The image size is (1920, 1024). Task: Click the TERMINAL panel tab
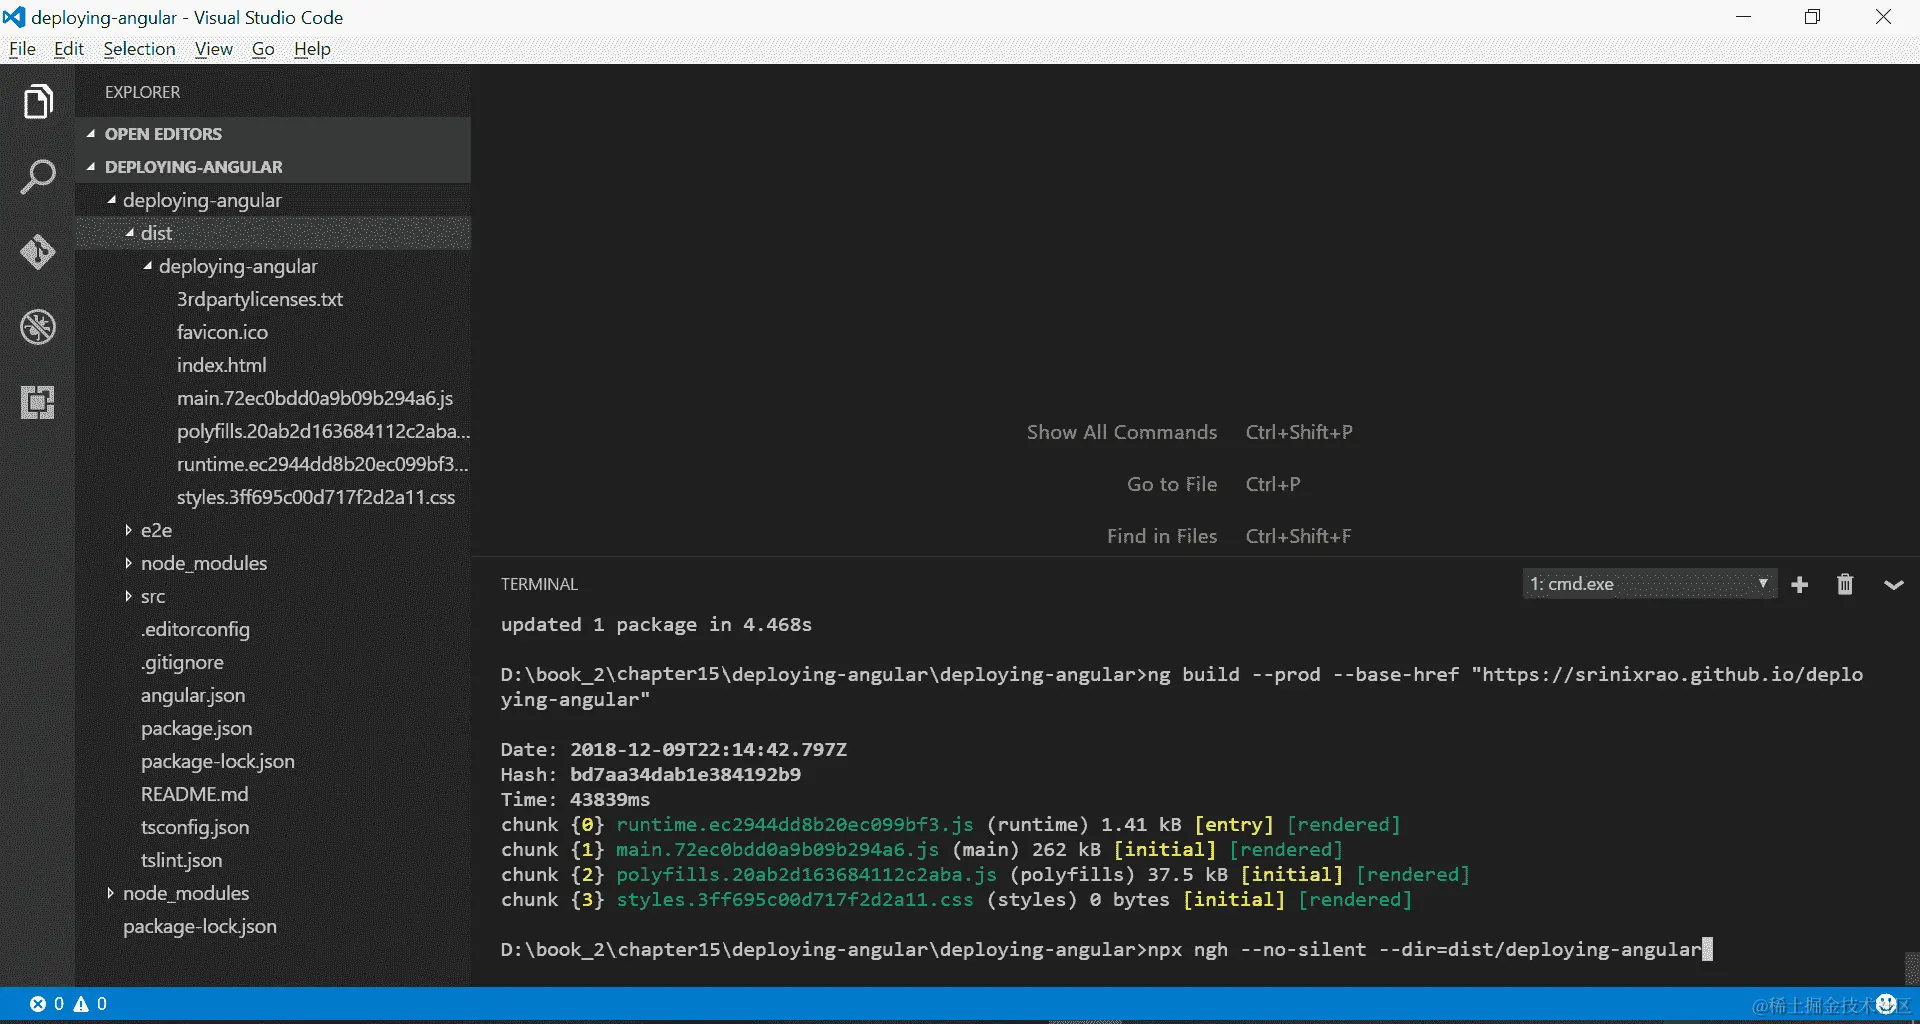[539, 584]
